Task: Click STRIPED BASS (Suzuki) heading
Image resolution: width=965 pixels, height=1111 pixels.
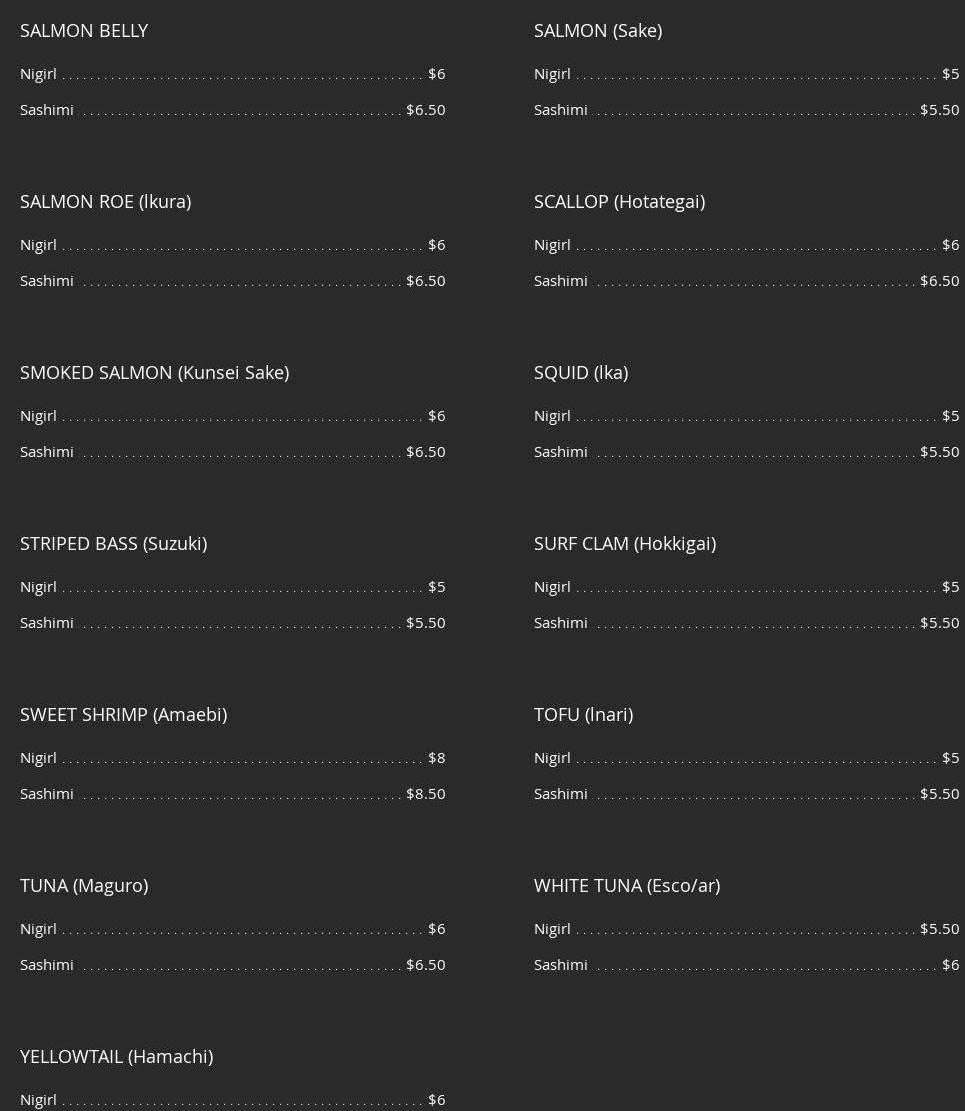Action: 113,544
